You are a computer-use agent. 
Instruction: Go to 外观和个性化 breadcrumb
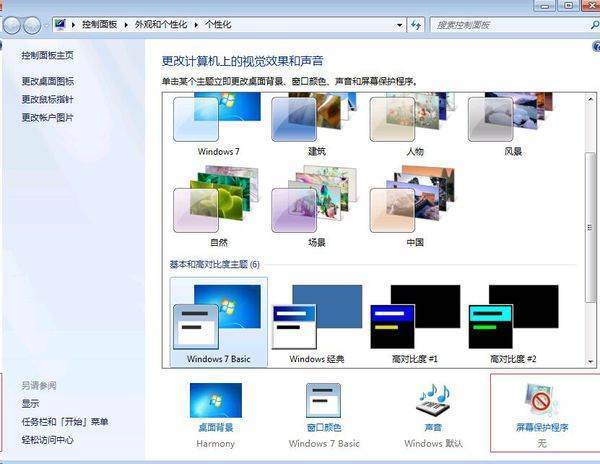click(161, 24)
